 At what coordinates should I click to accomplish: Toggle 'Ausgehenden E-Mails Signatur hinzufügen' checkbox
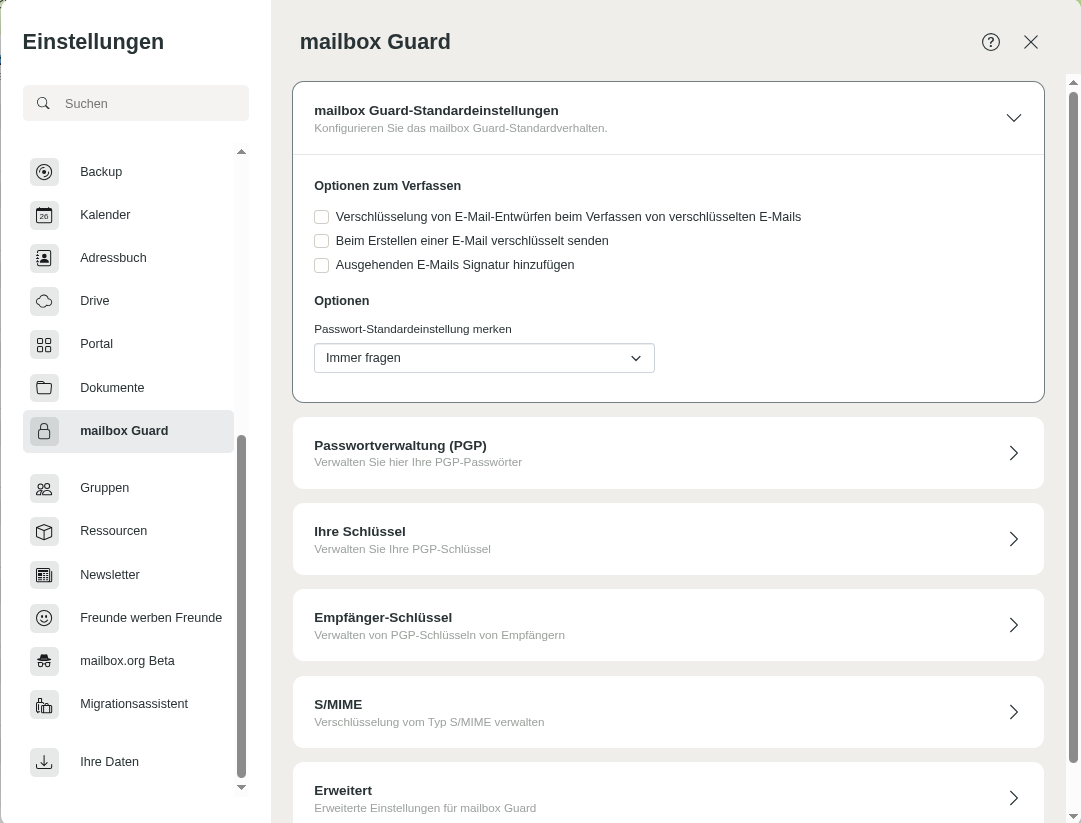coord(321,265)
